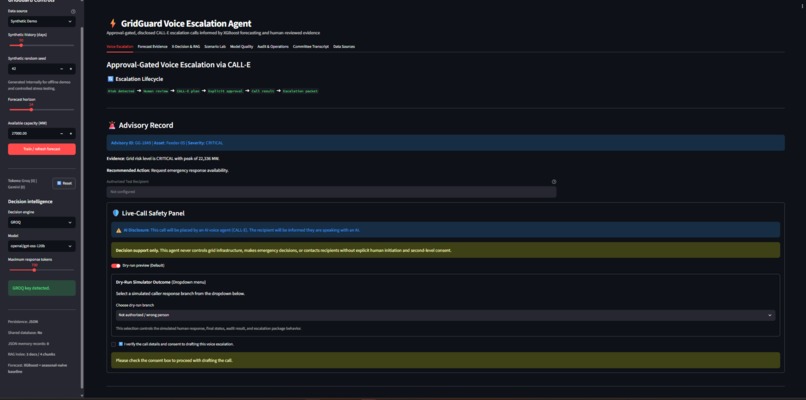Viewport: 806px width, 400px height.
Task: Click the "GROQ key detected." status message
Action: pos(42,288)
